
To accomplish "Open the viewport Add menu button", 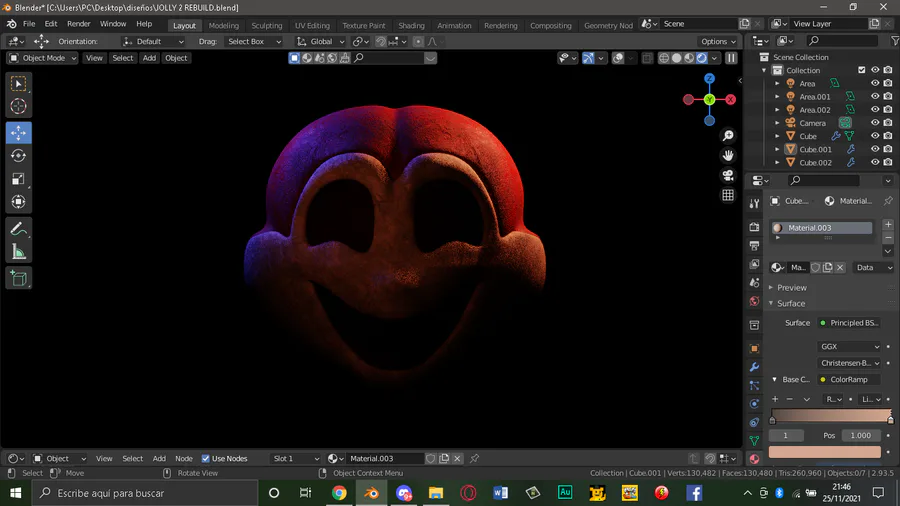I will [149, 58].
